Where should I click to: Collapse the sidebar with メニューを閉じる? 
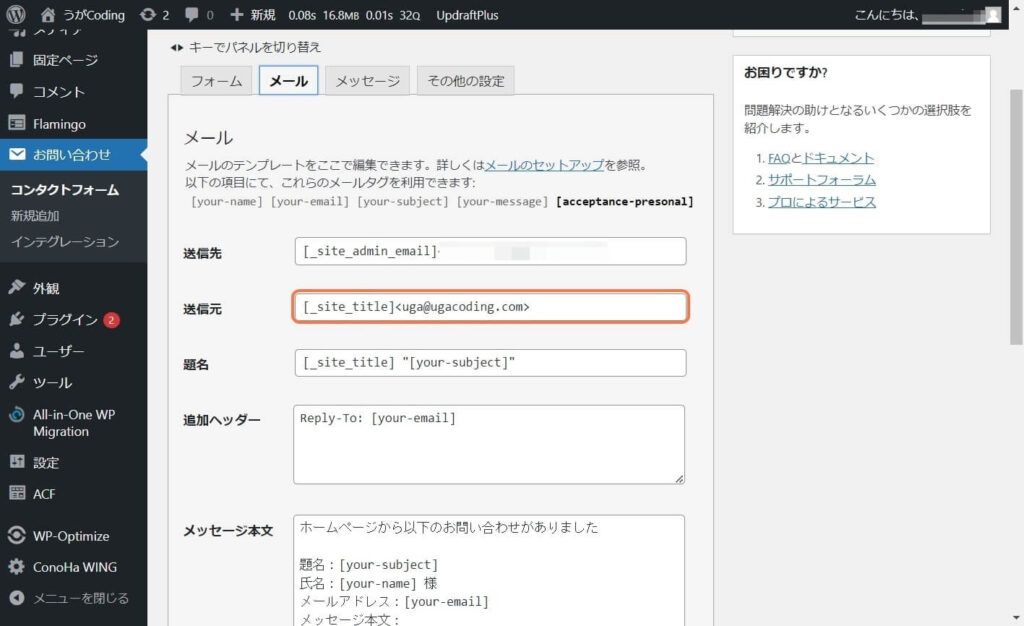click(68, 598)
